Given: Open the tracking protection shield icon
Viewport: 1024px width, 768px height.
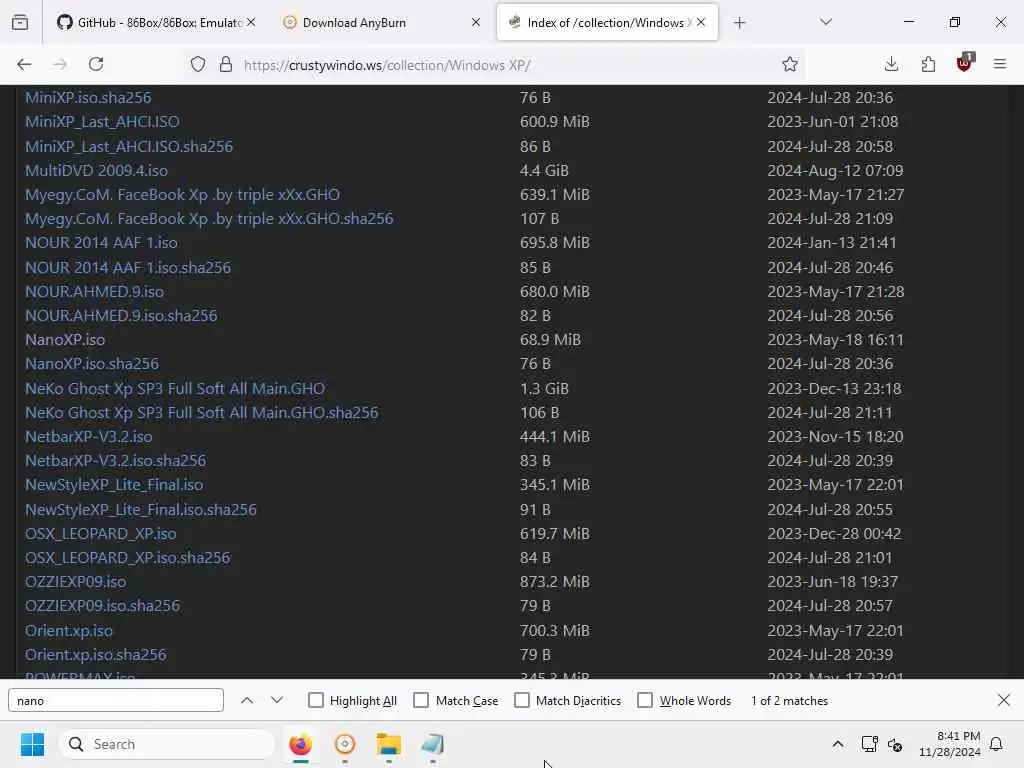Looking at the screenshot, I should [x=198, y=64].
